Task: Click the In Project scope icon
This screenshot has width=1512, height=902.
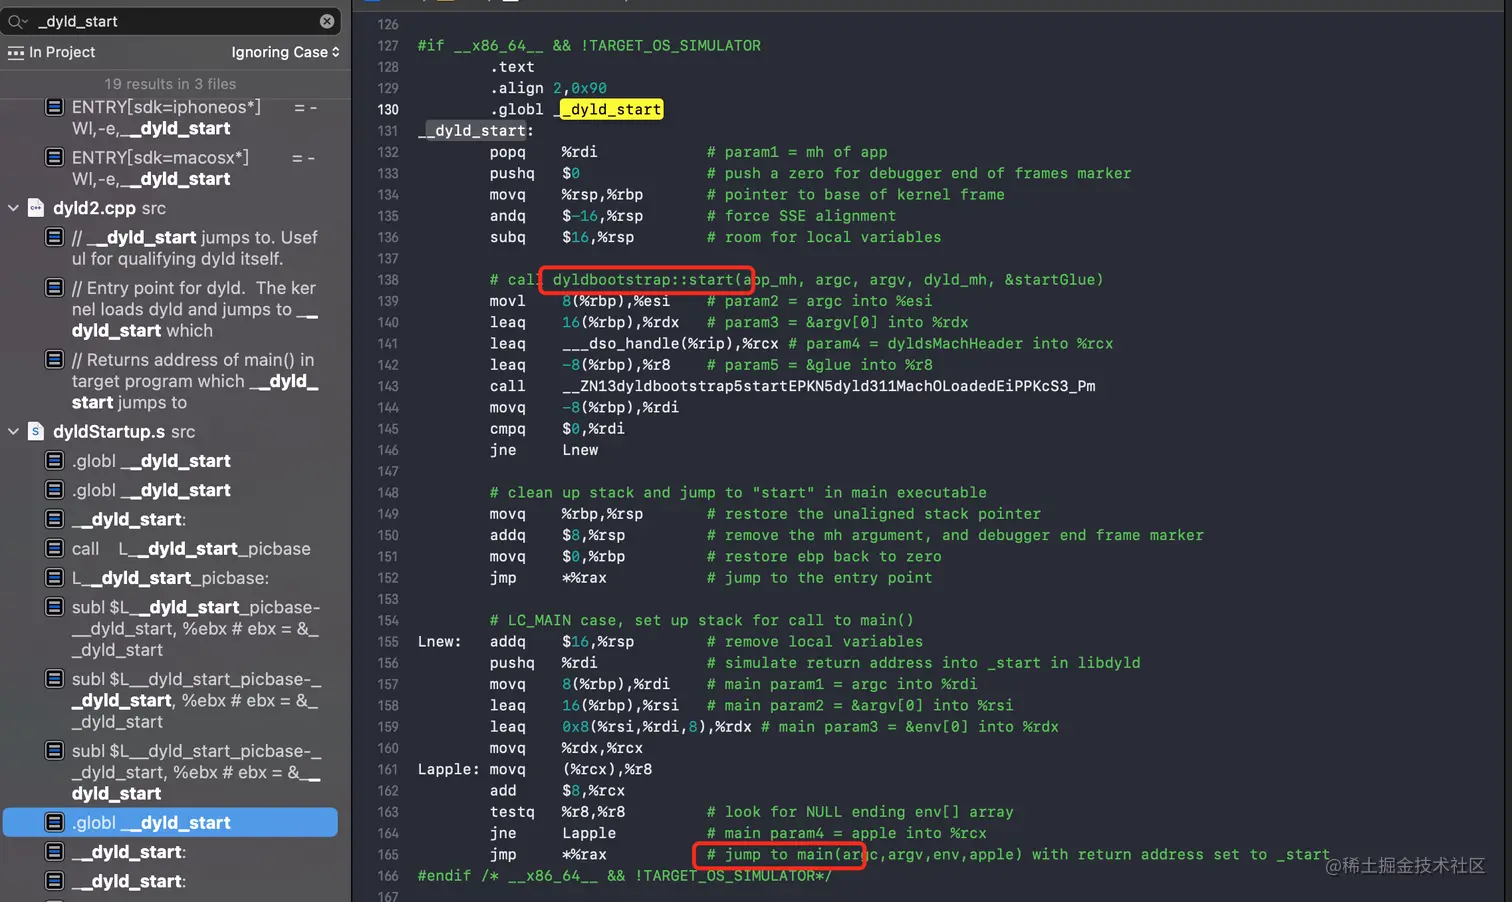Action: (x=16, y=52)
